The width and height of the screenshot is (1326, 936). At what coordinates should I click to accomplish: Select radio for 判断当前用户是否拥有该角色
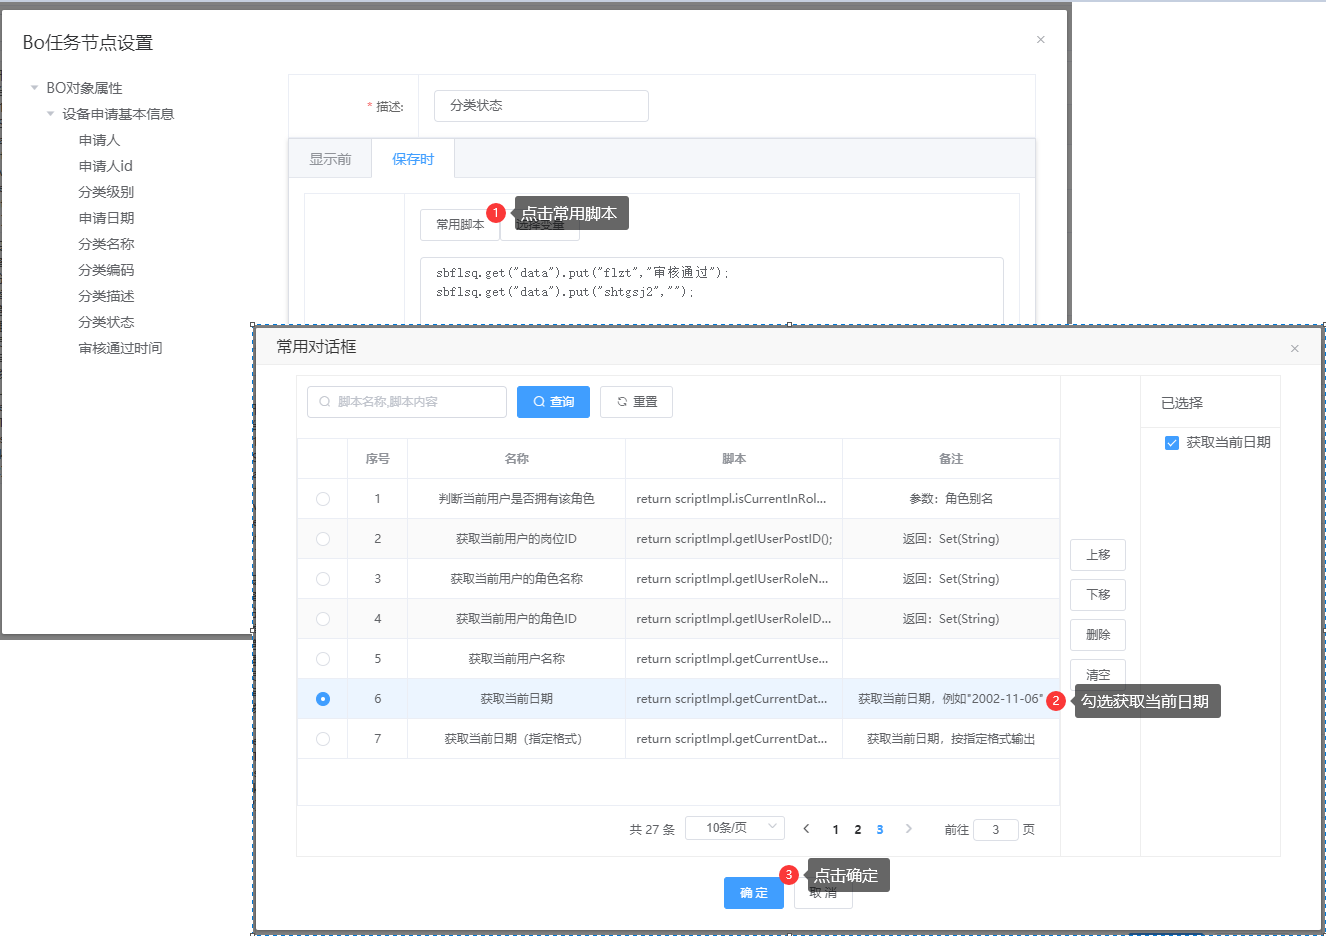point(323,499)
